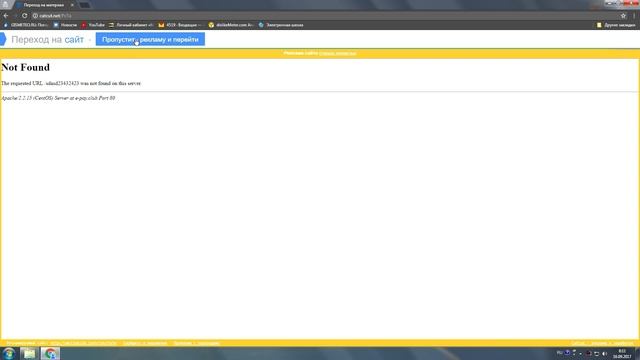Open Windows Explorer from the taskbar
Screen dimensions: 640x360
29,353
